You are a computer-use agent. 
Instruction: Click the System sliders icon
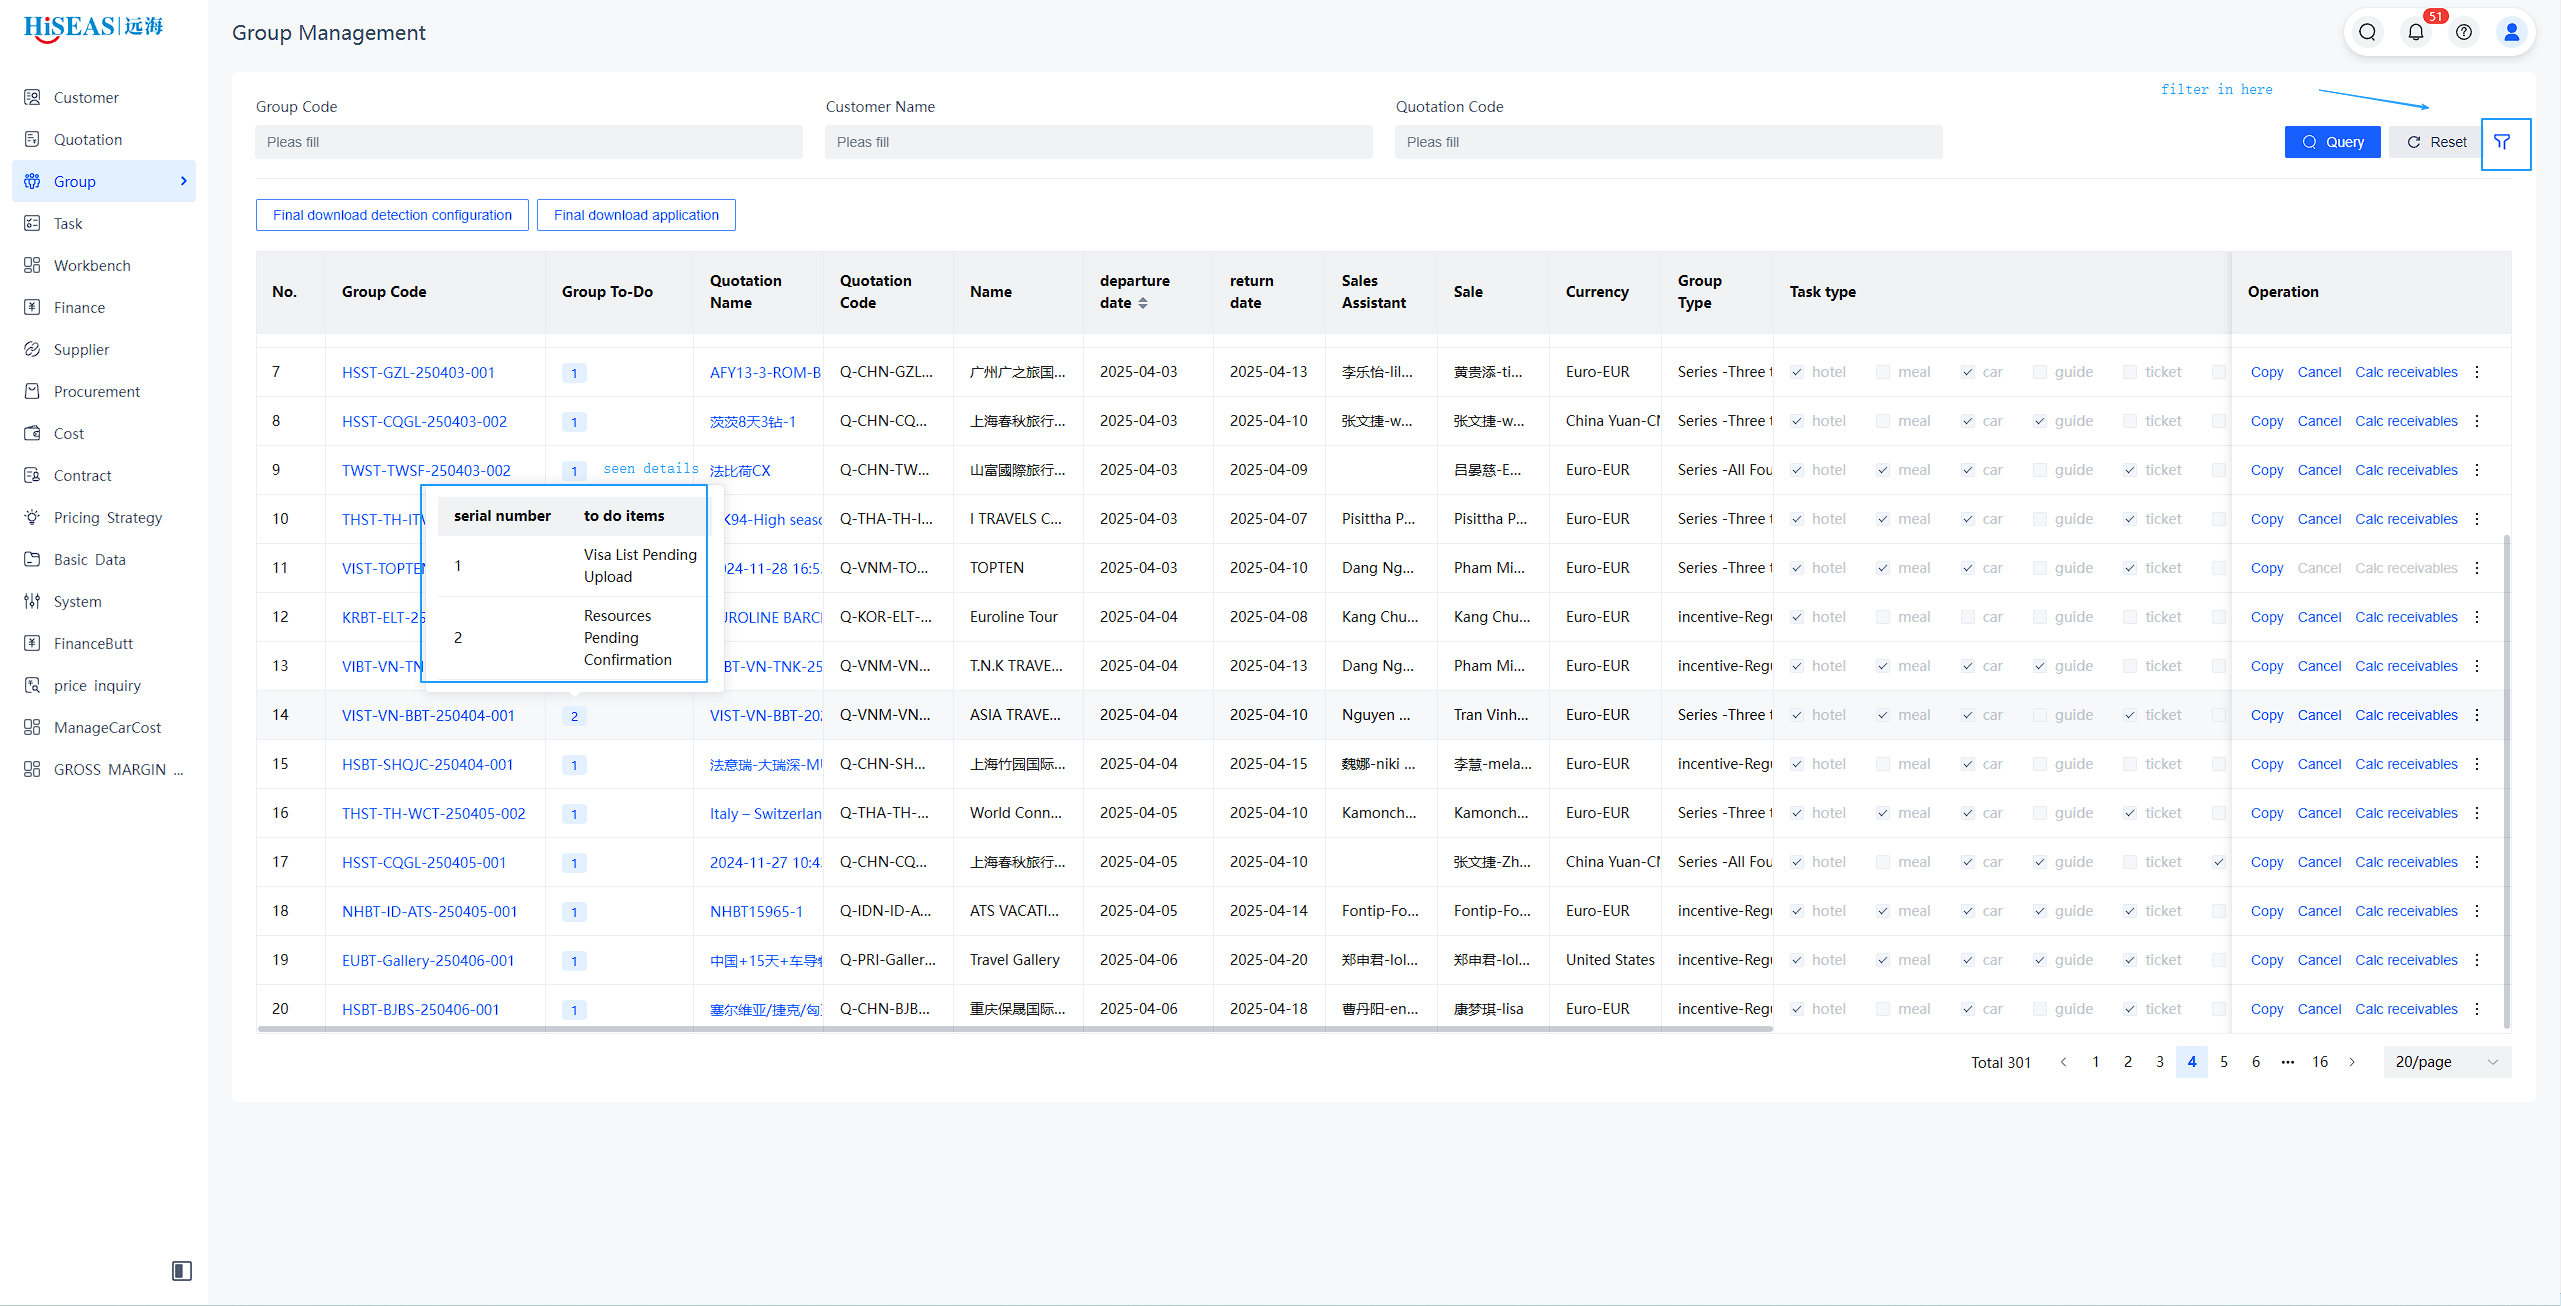click(x=32, y=601)
